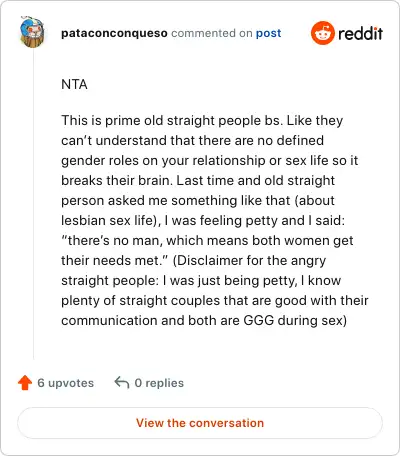
Task: Select the "NTA" verdict text
Action: [74, 84]
